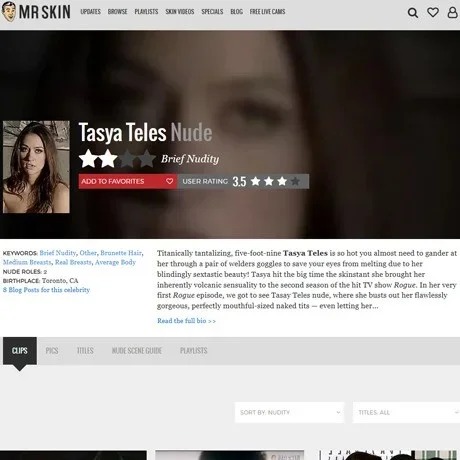
Task: Go to the Blog
Action: click(236, 12)
